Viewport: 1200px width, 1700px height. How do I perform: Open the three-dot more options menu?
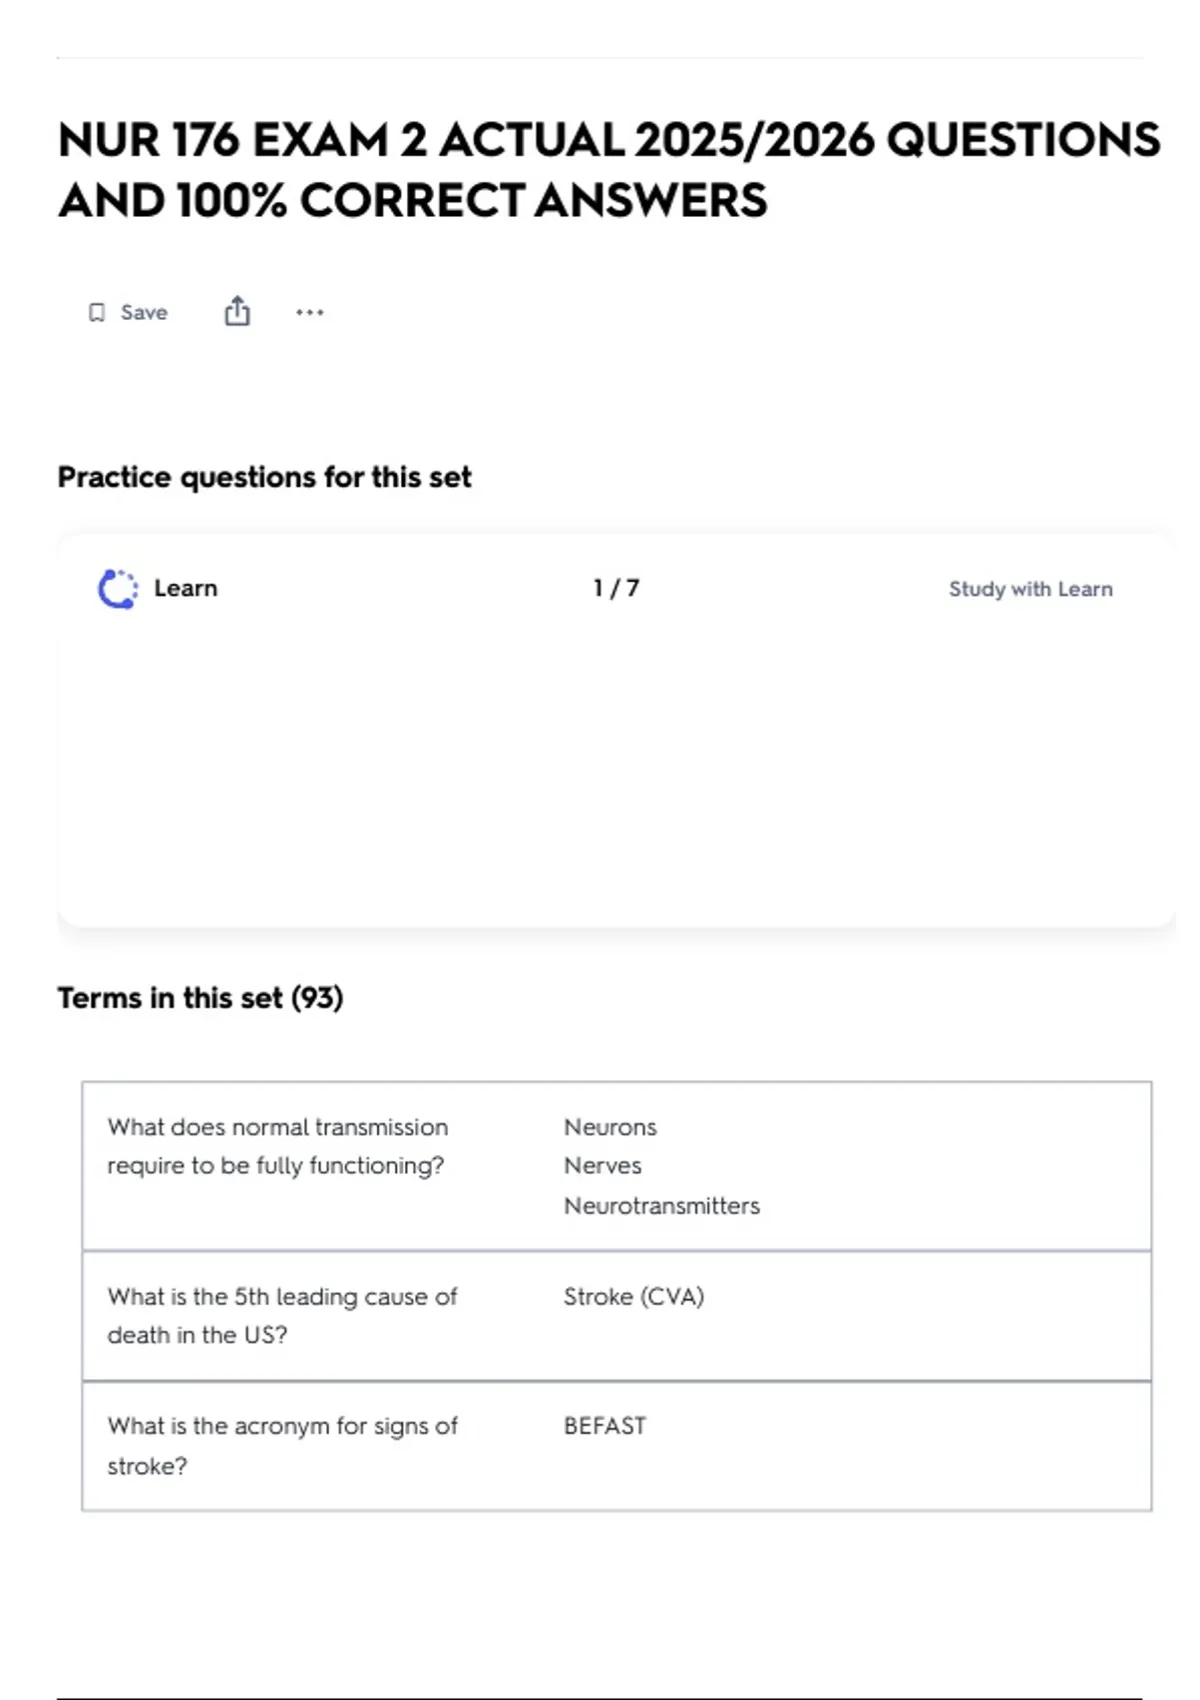tap(310, 312)
